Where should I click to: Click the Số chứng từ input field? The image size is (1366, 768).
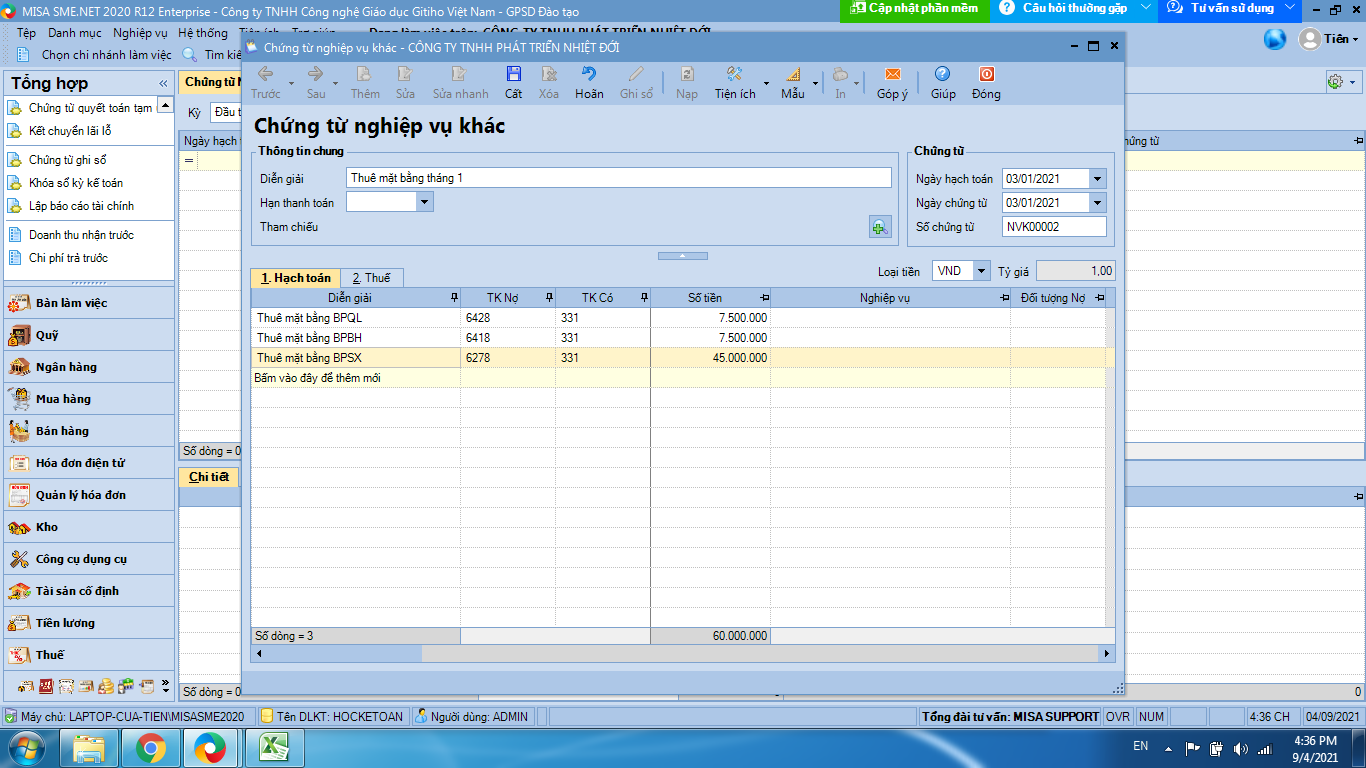1054,227
